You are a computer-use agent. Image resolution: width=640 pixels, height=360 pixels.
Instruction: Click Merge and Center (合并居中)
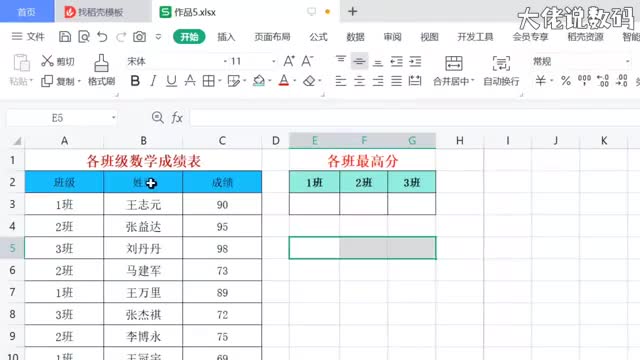453,70
